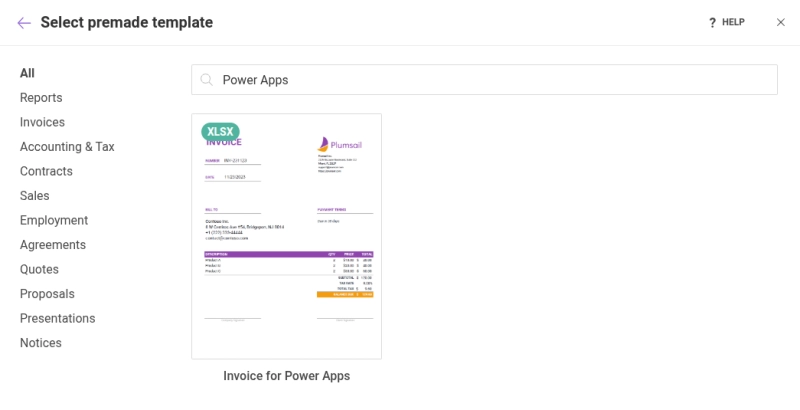This screenshot has width=800, height=410.
Task: Select the Accounting & Tax category
Action: click(x=67, y=147)
